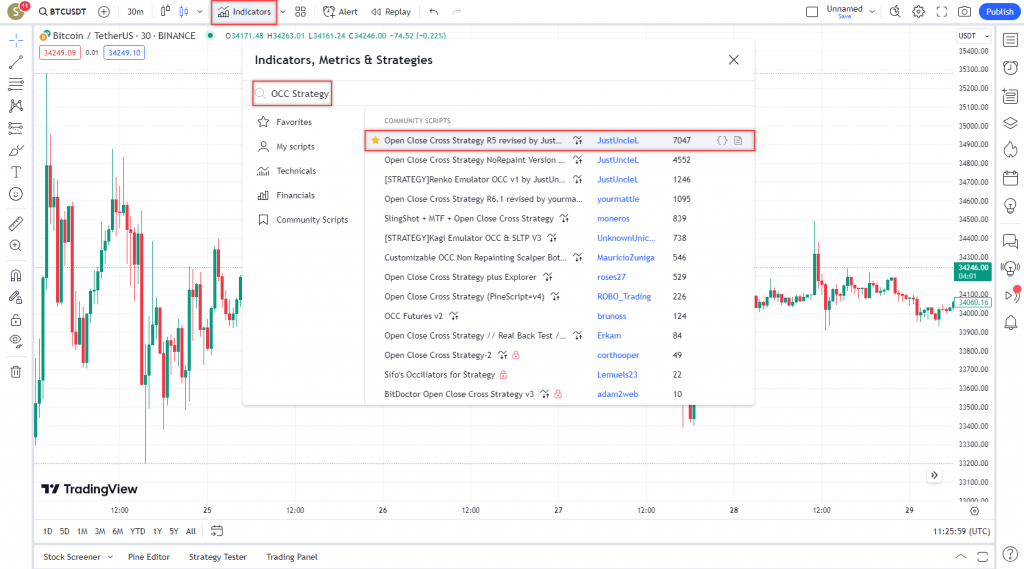Open the Indicators menu button
1024x569 pixels.
[244, 12]
